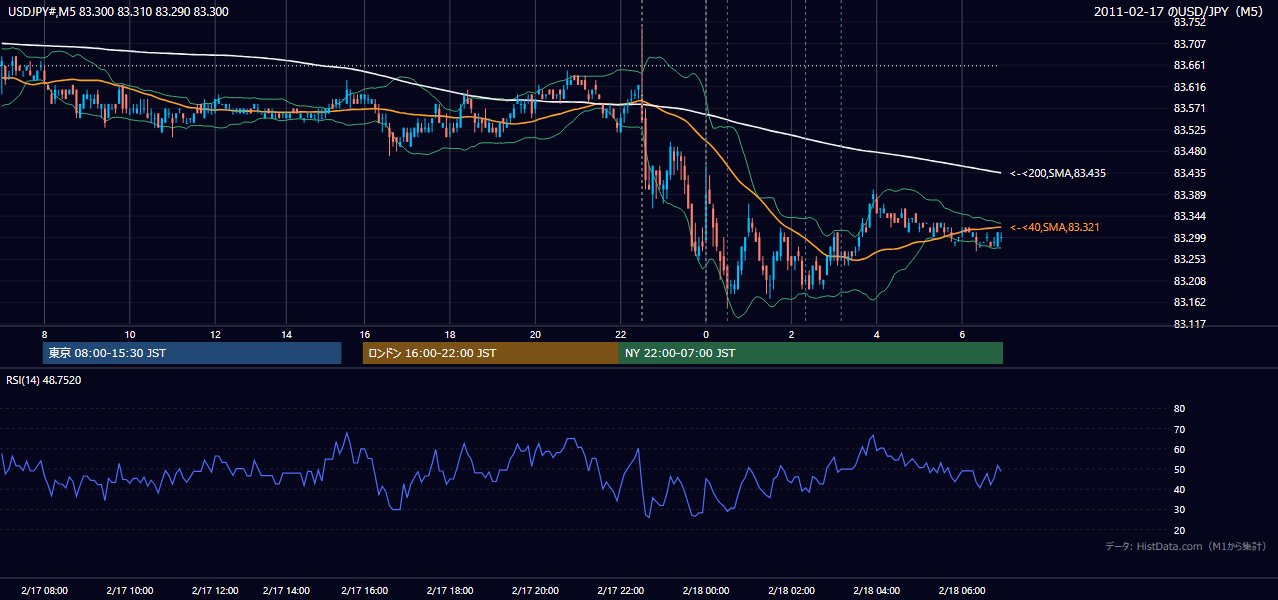Click the price axis label 83.253
1278x600 pixels.
pos(1188,259)
